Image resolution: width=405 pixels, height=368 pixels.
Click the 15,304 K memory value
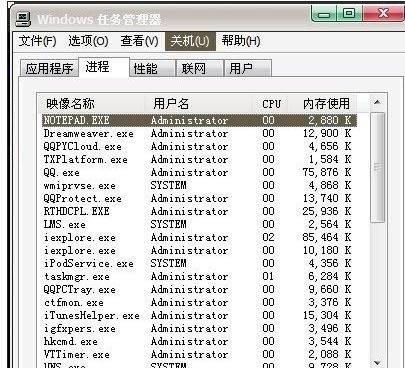327,315
